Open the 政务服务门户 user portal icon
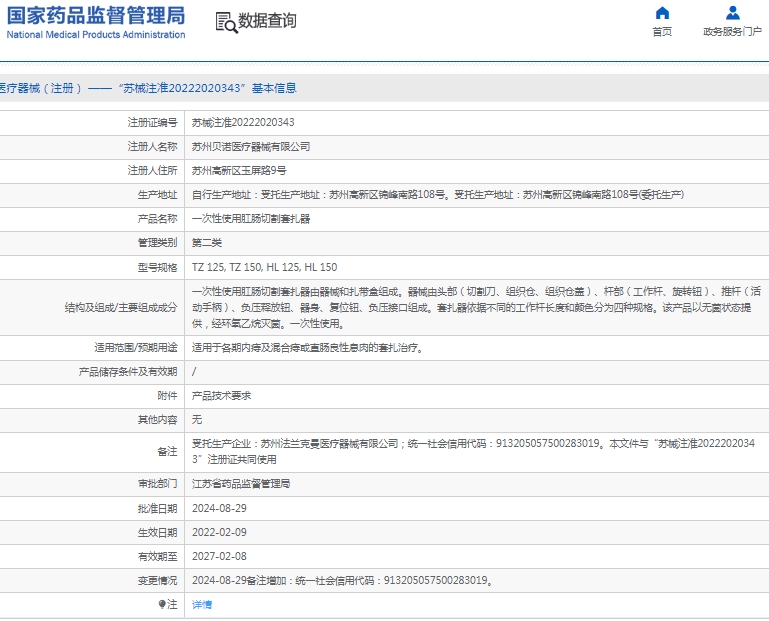Viewport: 769px width, 621px height. click(733, 13)
